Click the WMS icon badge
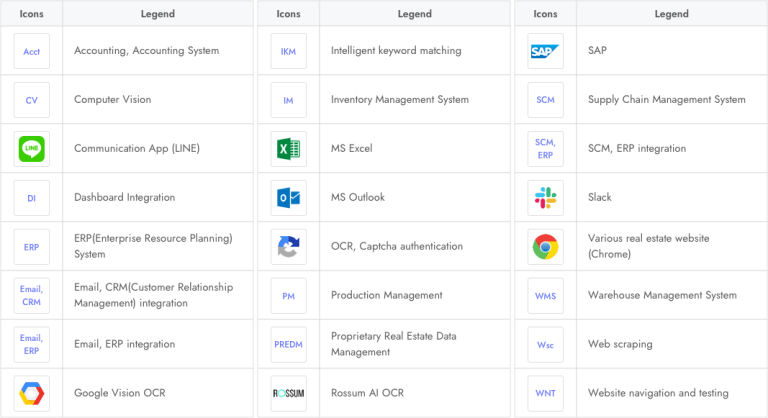 [545, 295]
